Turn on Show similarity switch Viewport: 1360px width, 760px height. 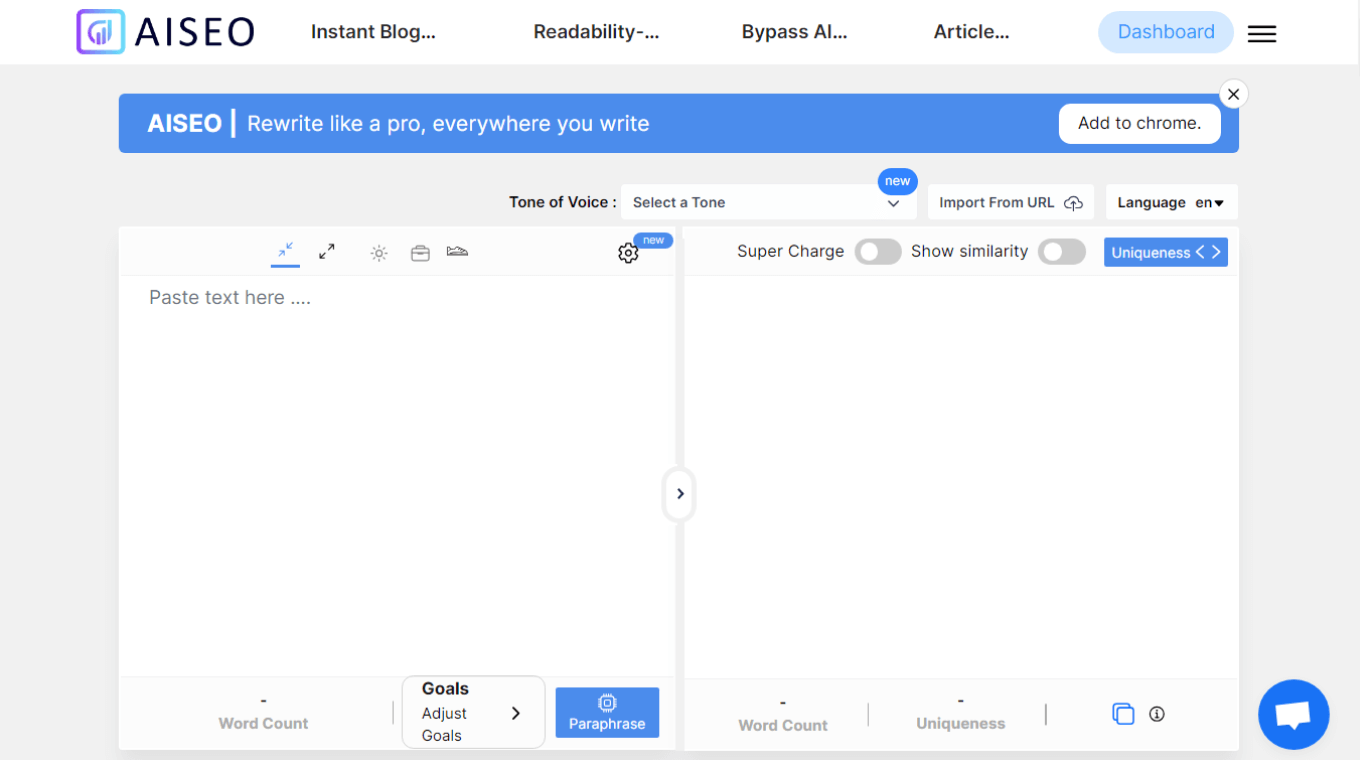coord(1061,252)
